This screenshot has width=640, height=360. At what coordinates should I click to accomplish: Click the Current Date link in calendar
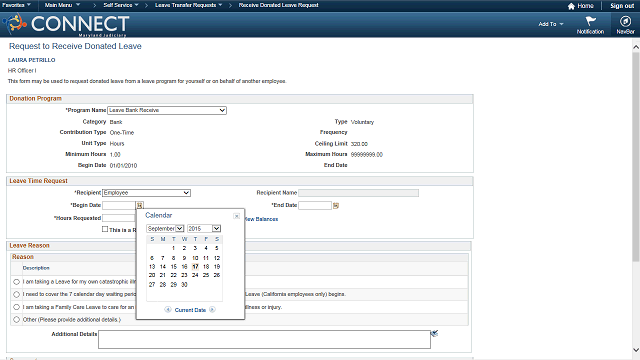click(190, 310)
